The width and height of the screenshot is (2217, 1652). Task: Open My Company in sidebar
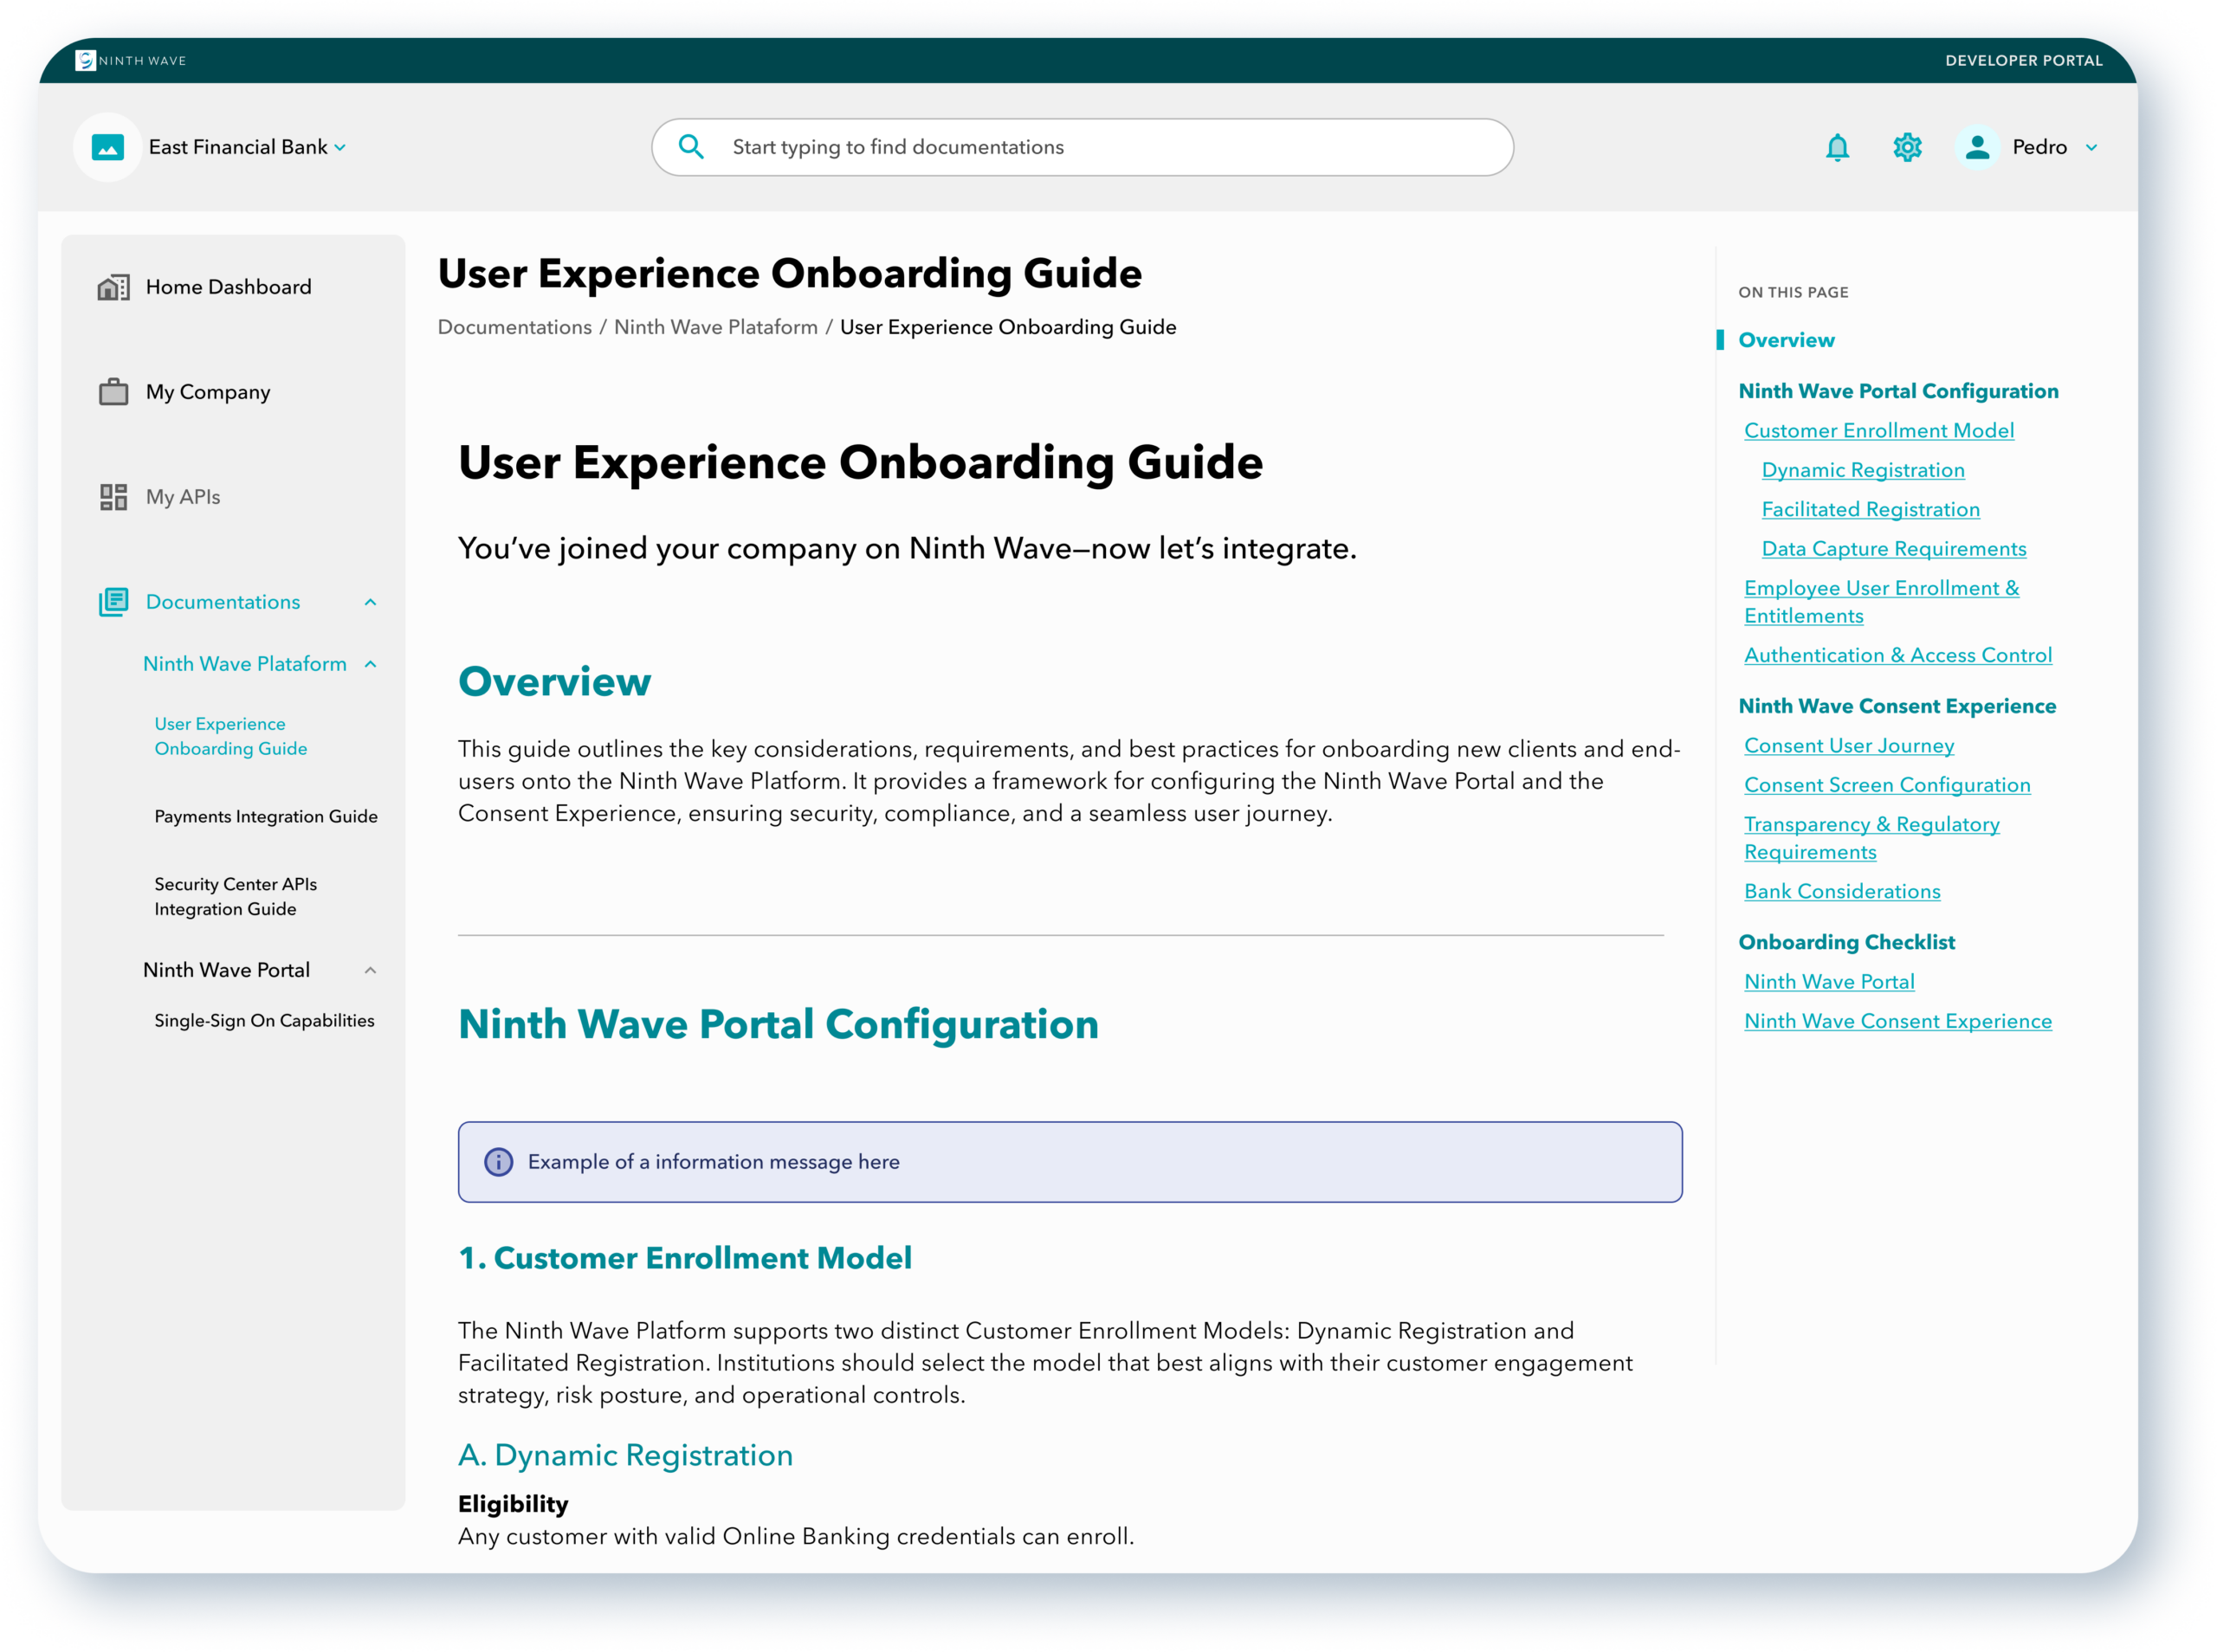point(208,392)
